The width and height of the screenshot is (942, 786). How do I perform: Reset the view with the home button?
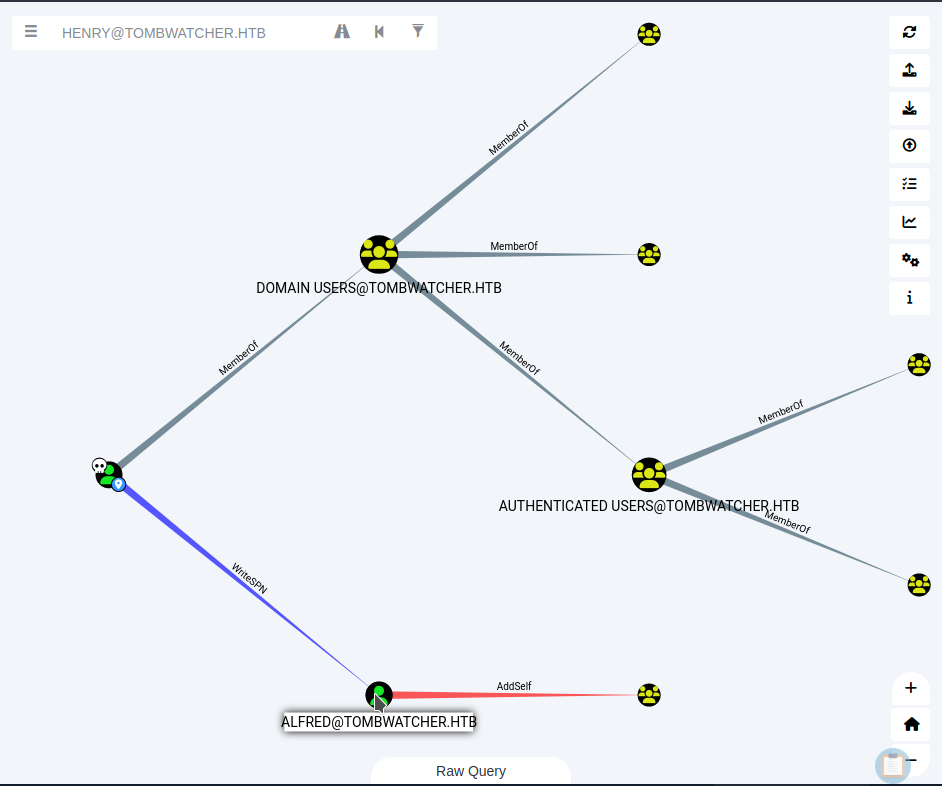[x=910, y=724]
